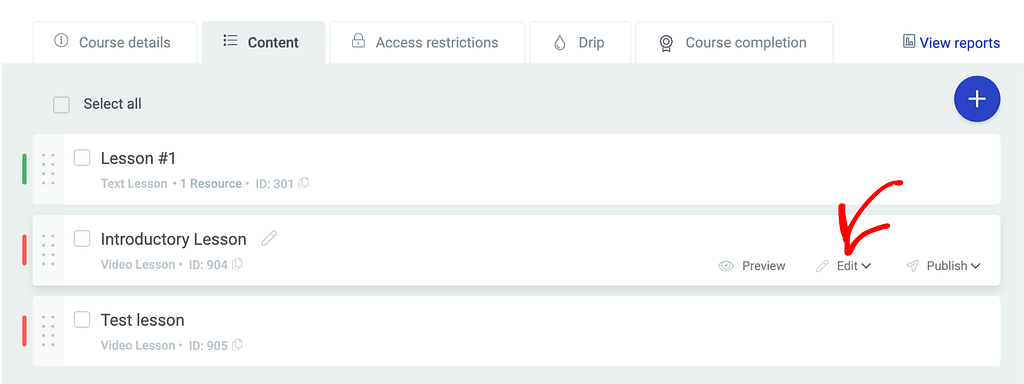Copy ID 301 using the copy icon
1024x384 pixels.
point(304,184)
